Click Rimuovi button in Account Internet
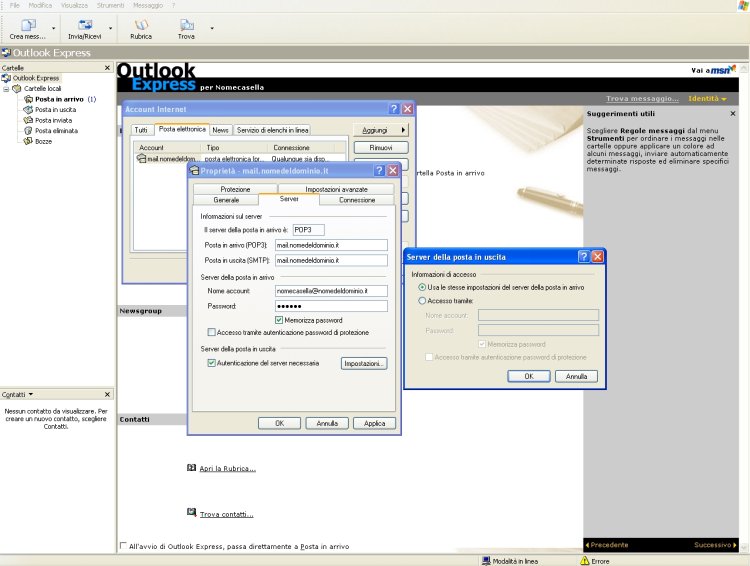This screenshot has height=566, width=750. [x=381, y=148]
